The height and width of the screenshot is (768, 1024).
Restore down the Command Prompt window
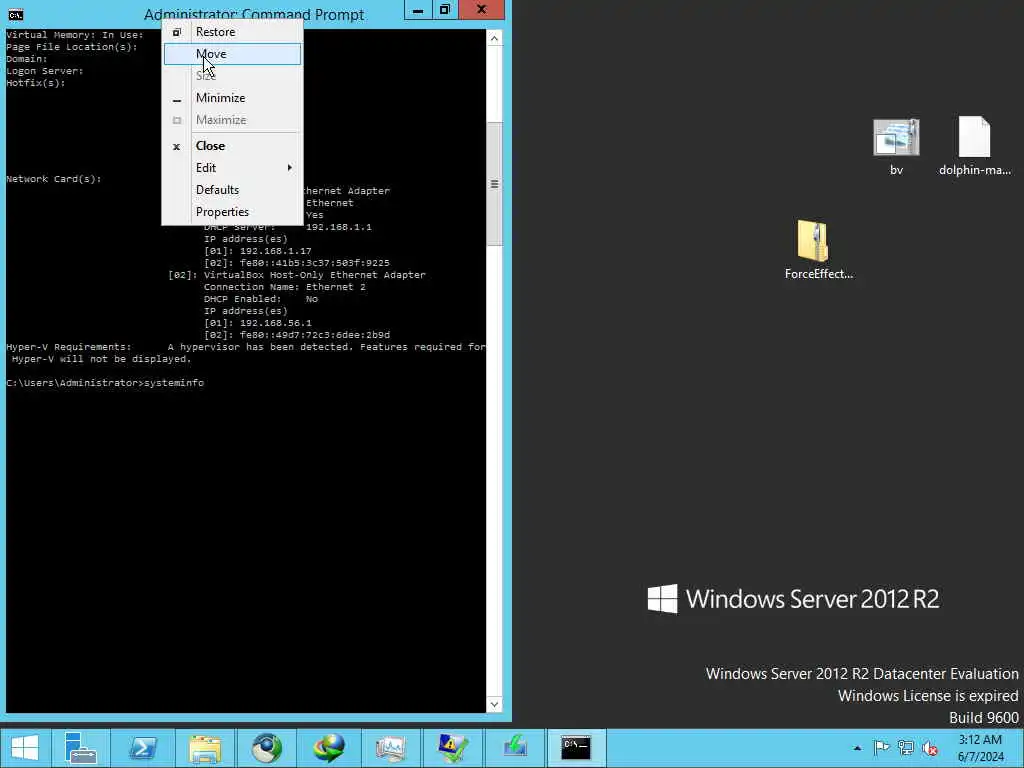445,10
